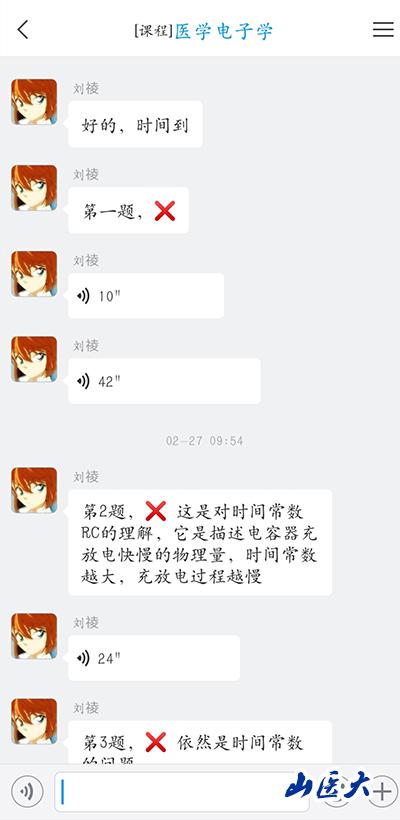The image size is (400, 820).
Task: Switch to voice input with speaker button
Action: (x=27, y=791)
